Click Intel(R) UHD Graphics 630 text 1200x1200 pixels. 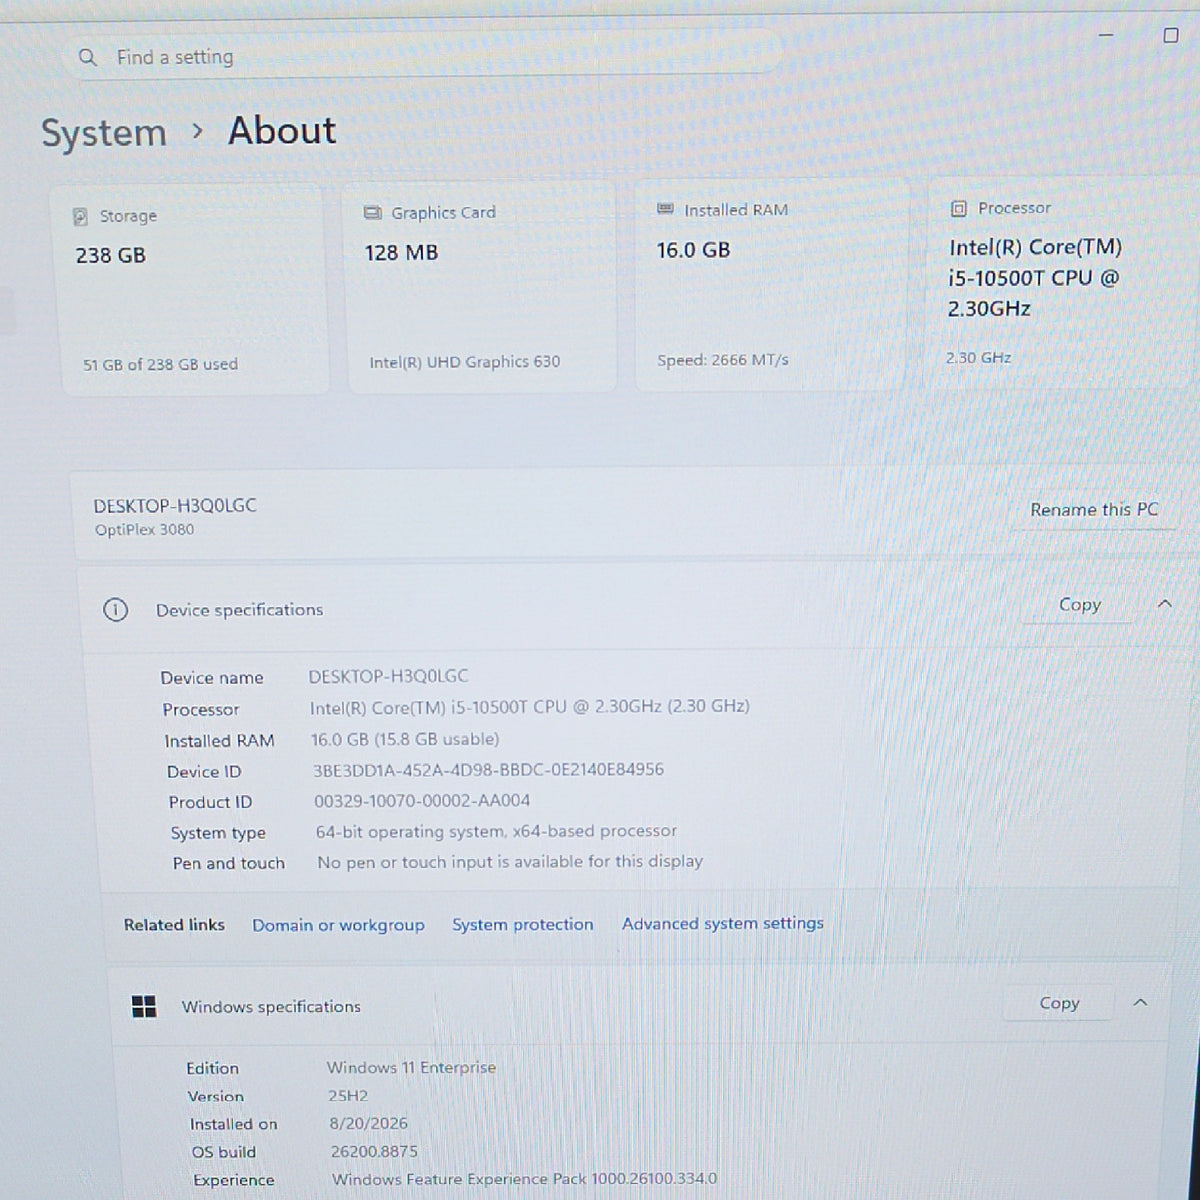(465, 362)
